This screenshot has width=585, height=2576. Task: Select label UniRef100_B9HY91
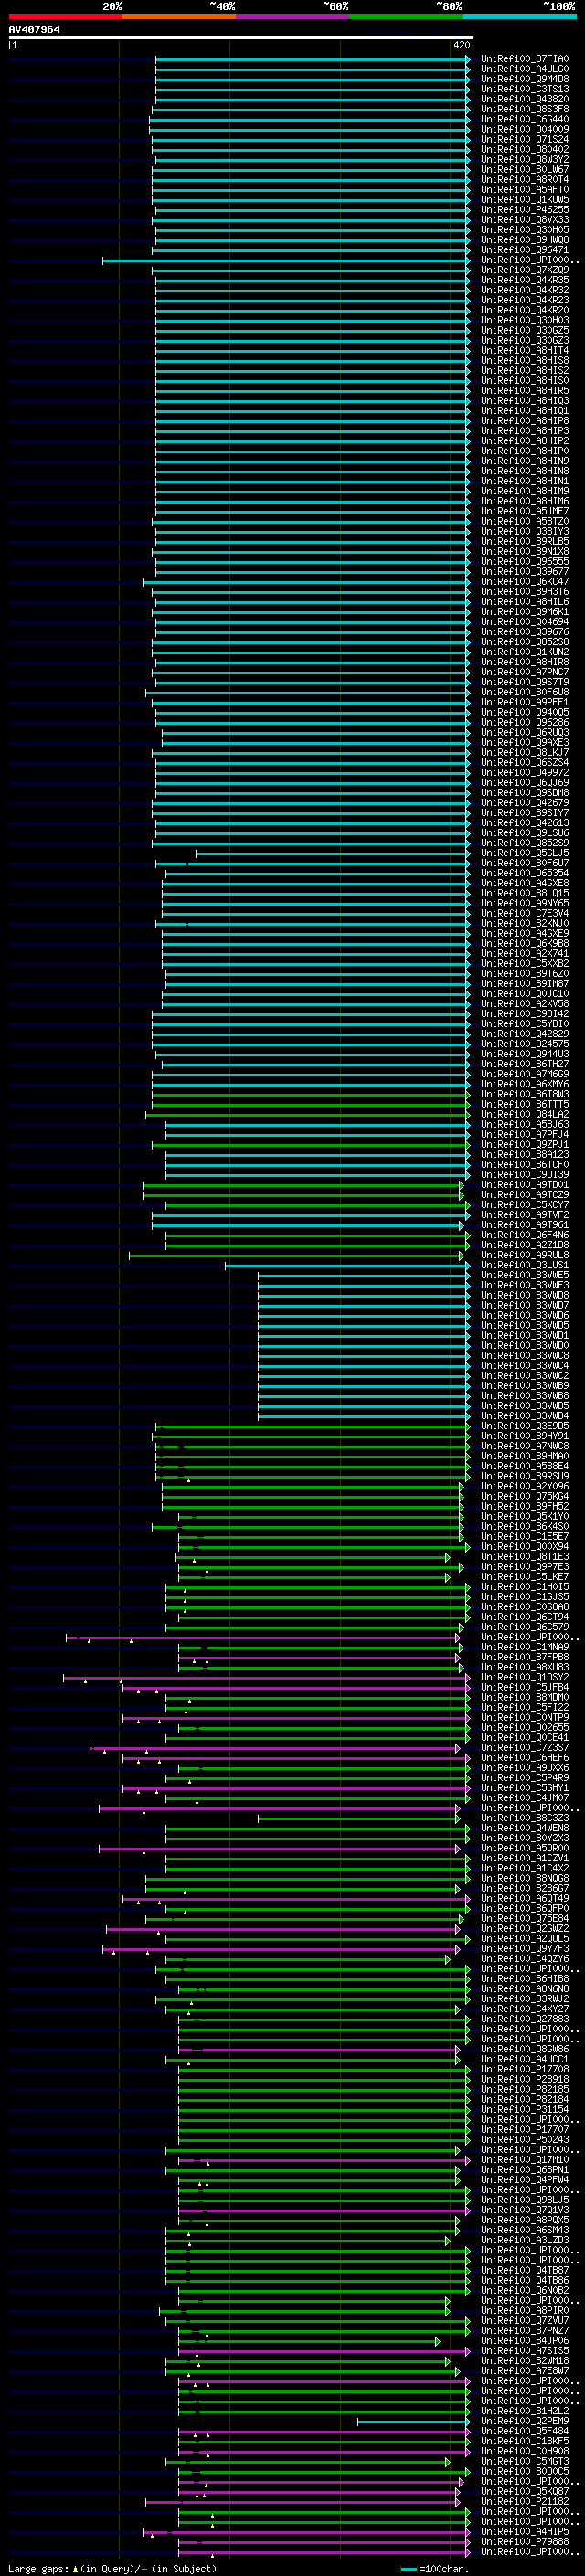point(525,1436)
